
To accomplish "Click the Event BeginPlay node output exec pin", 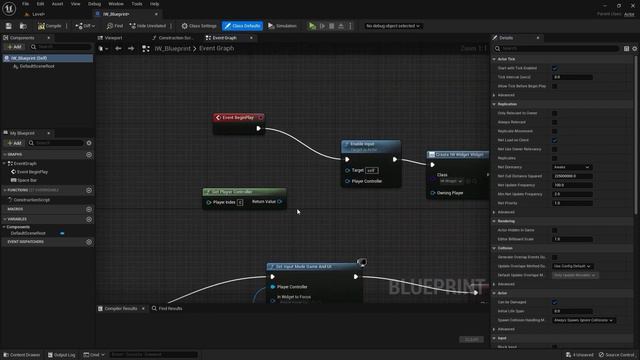I will click(258, 129).
